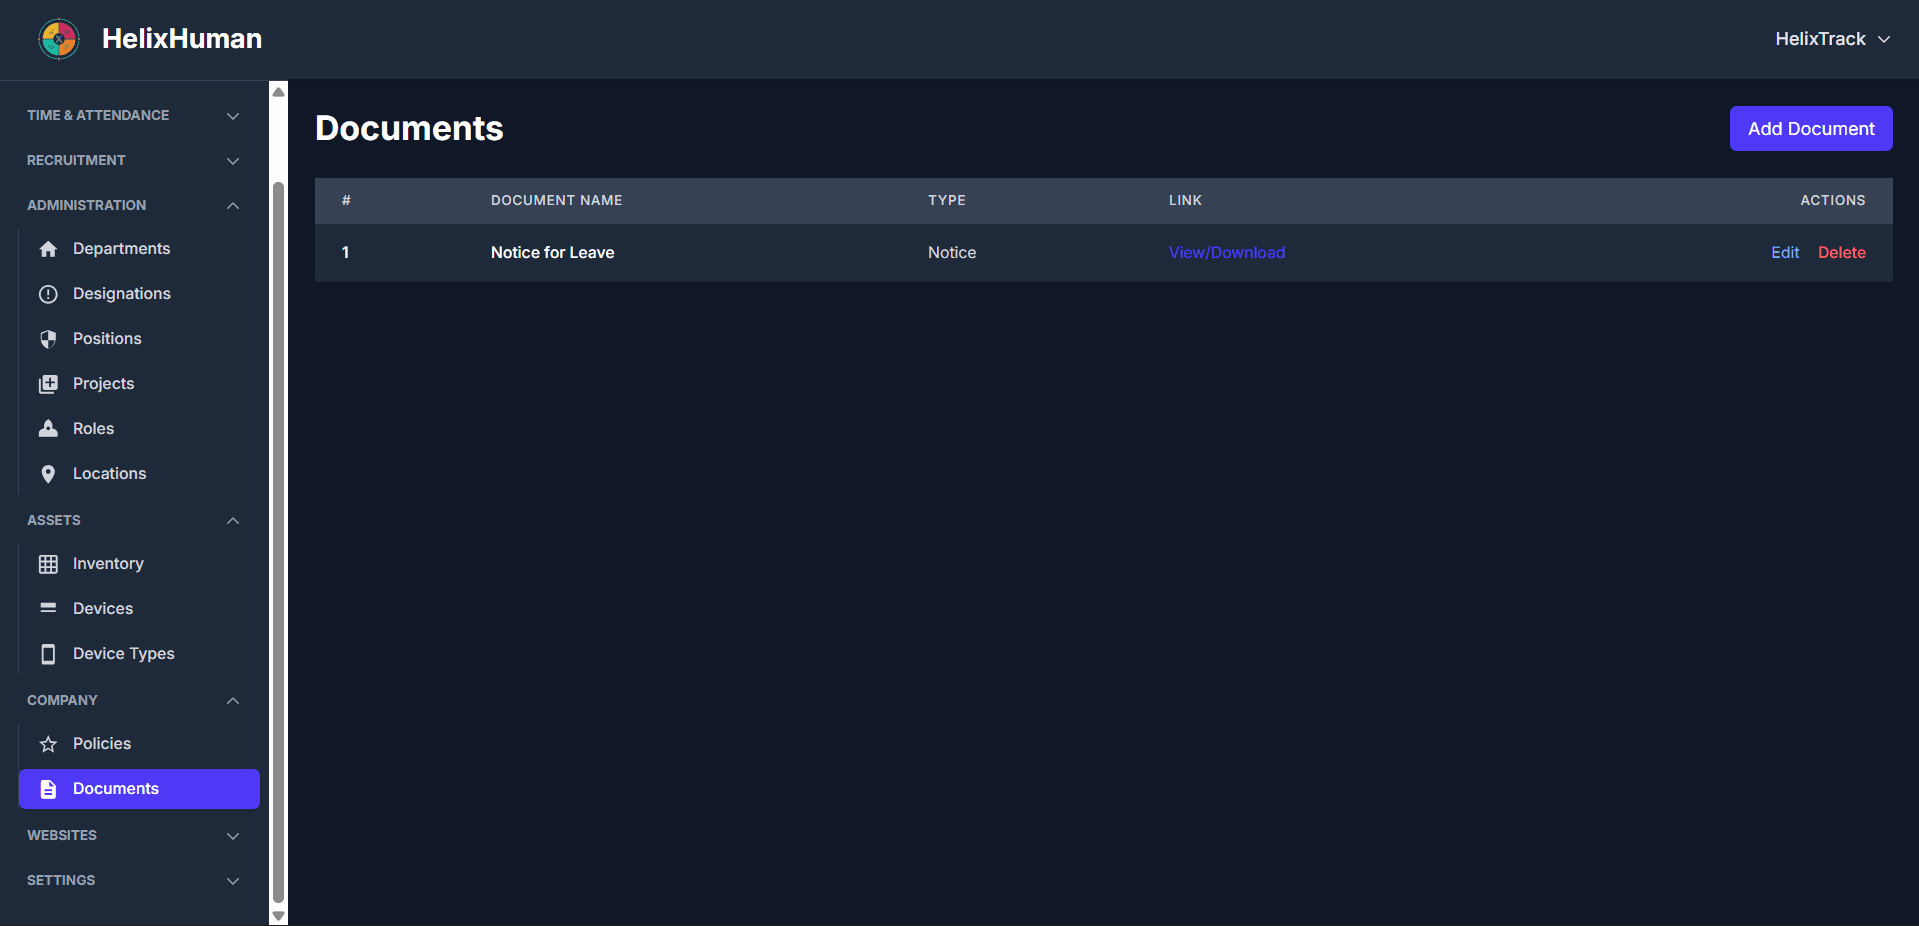Click the Add Document button
The image size is (1919, 926).
[1811, 129]
